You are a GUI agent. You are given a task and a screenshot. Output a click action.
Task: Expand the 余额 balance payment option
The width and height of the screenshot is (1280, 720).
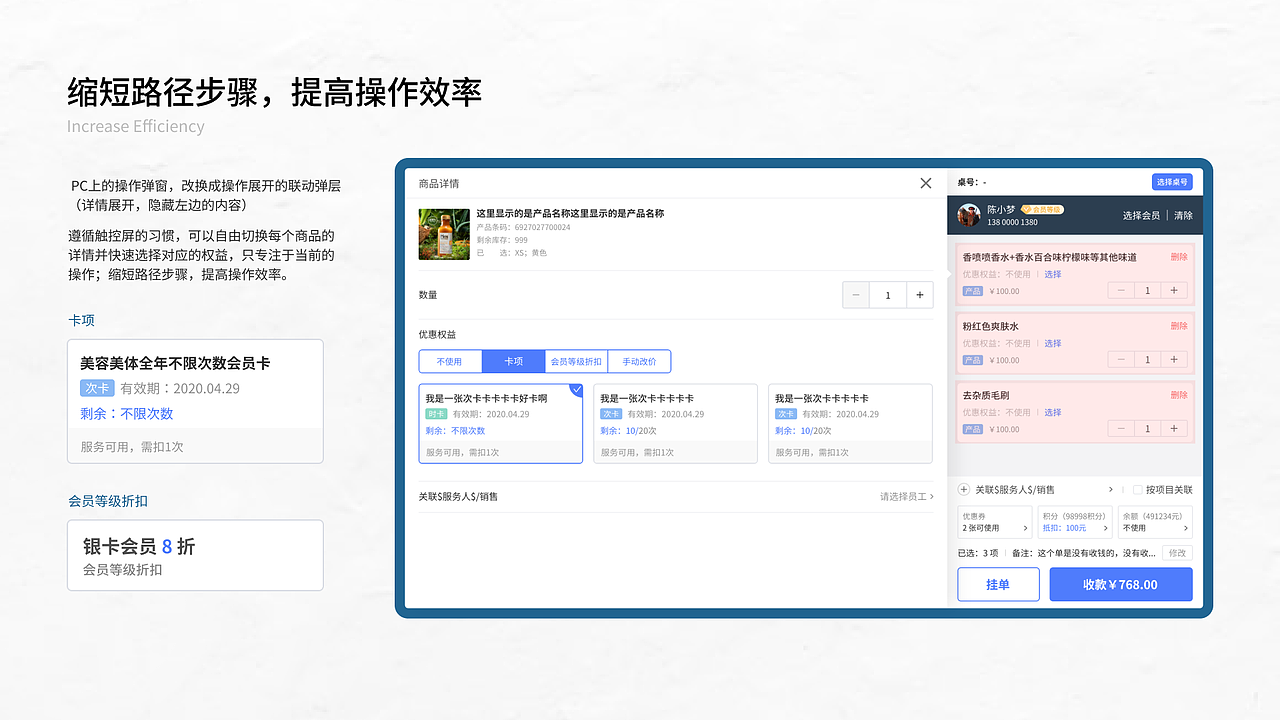1155,522
